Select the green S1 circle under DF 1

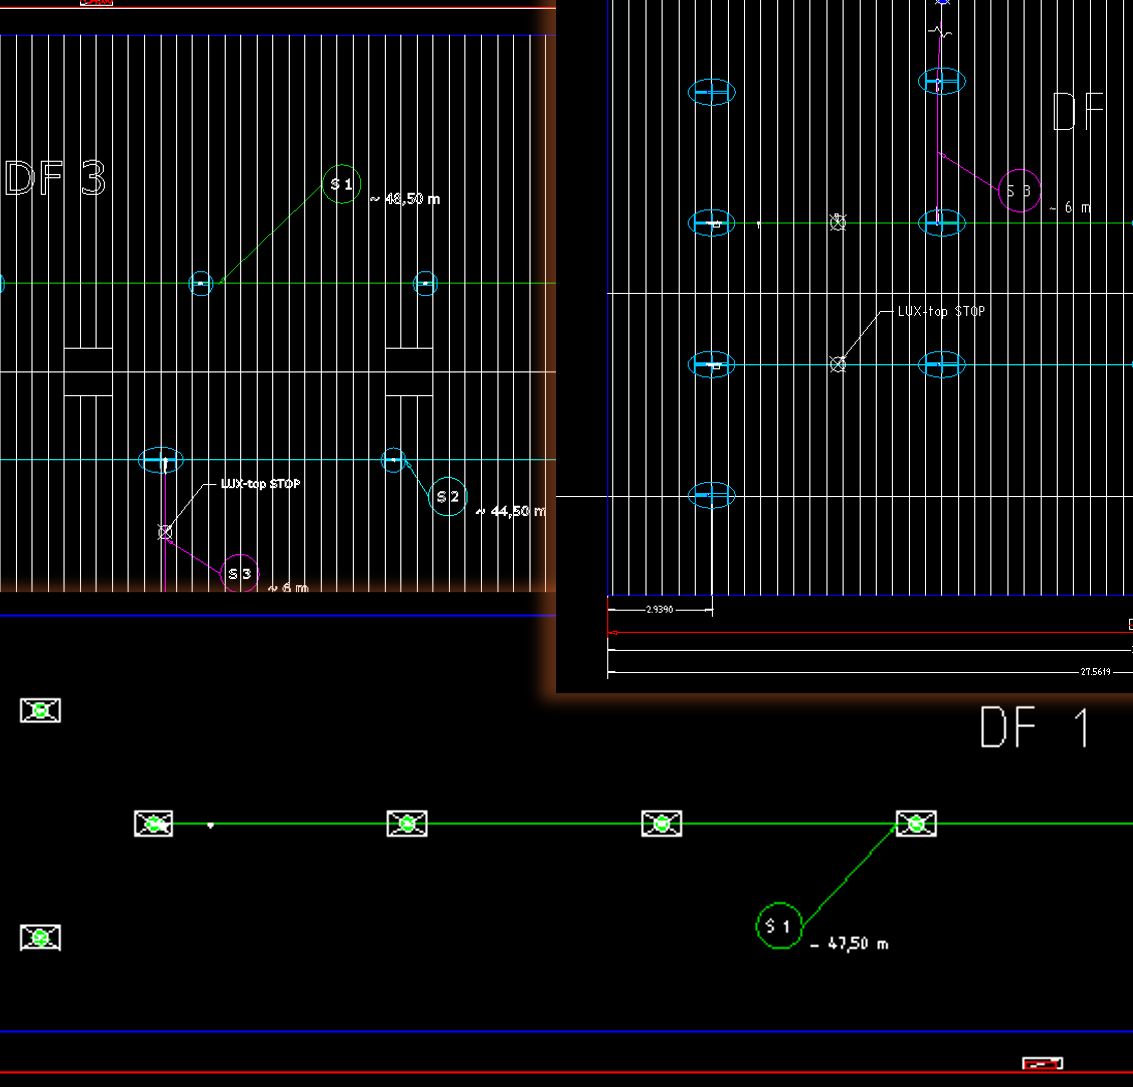779,926
